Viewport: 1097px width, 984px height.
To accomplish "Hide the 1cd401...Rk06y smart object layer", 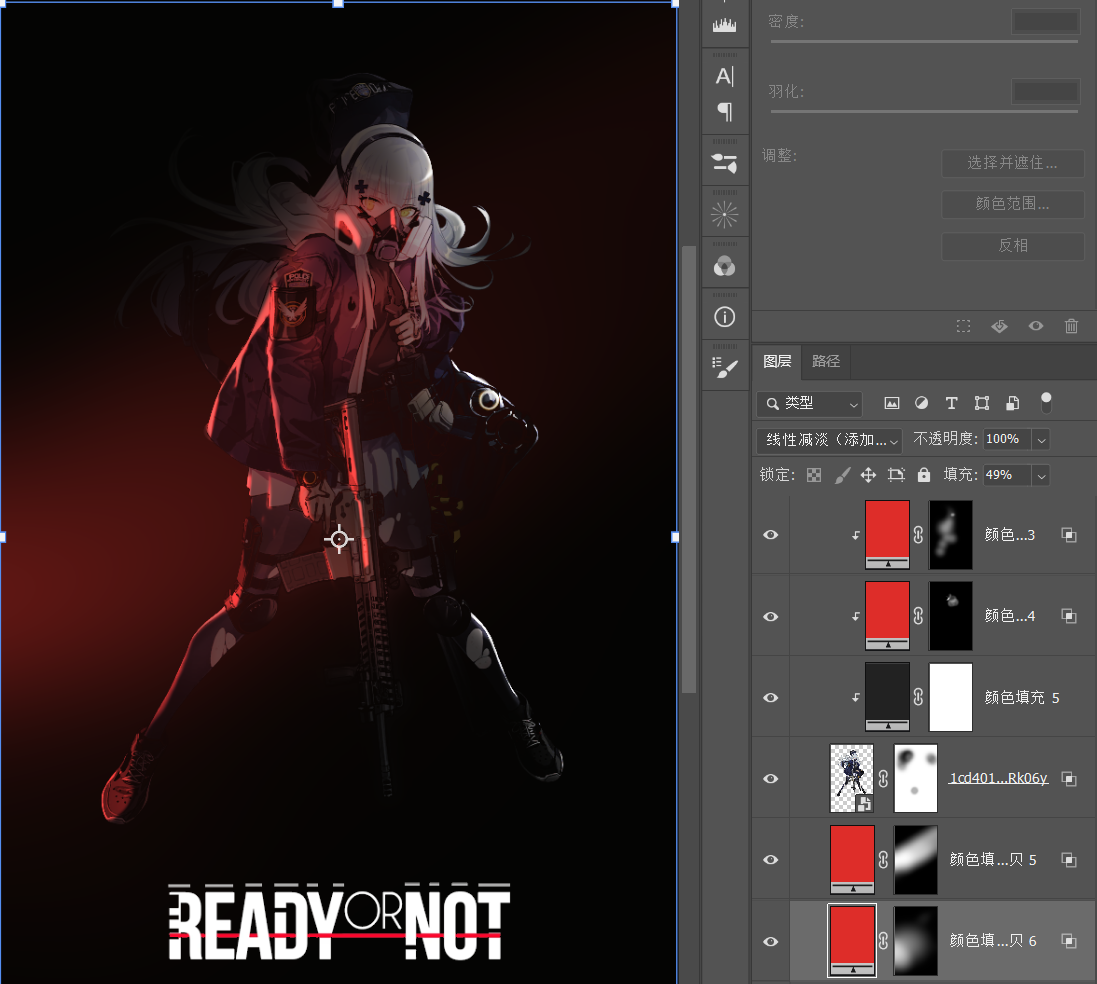I will click(771, 778).
